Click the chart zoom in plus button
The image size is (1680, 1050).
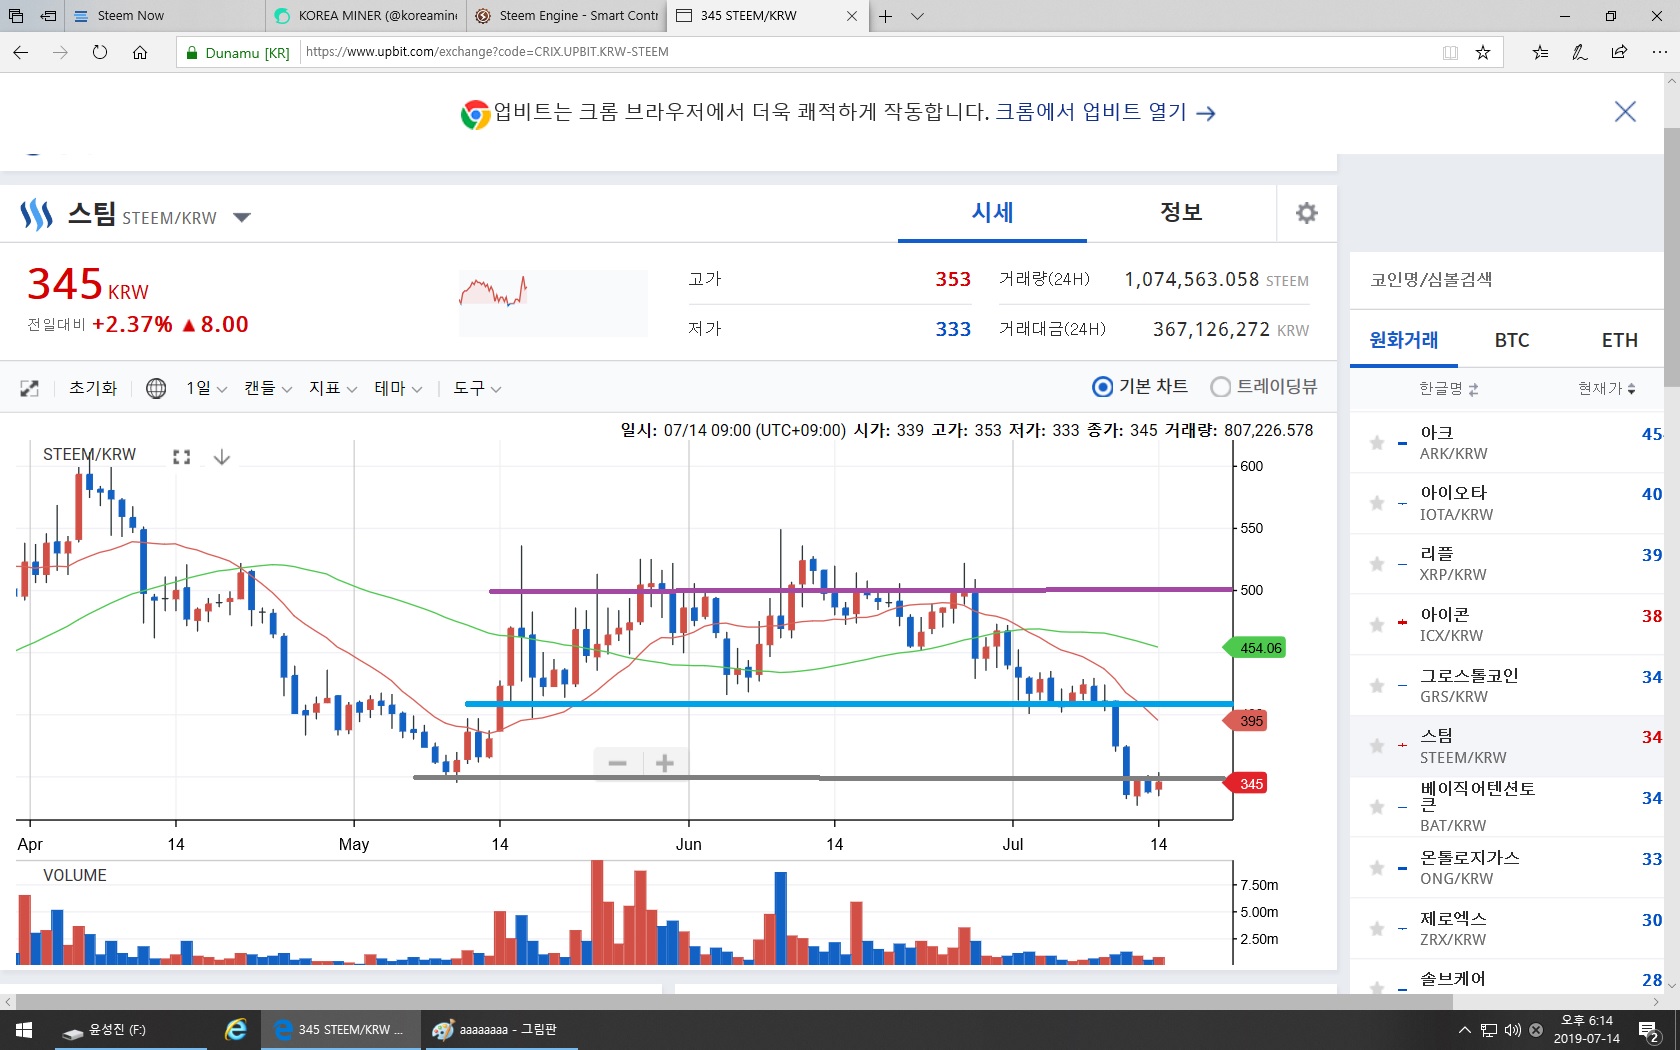click(x=665, y=764)
